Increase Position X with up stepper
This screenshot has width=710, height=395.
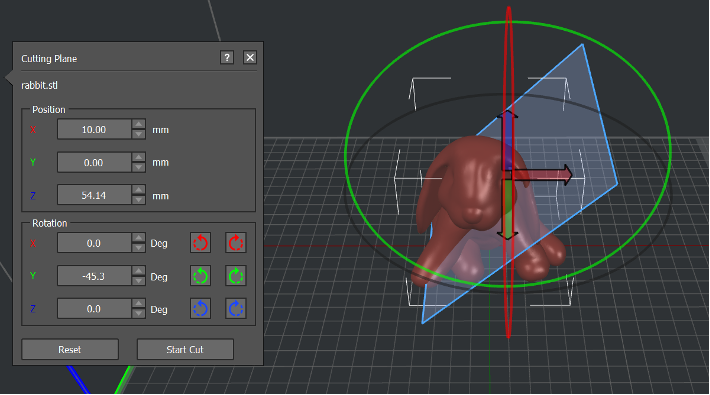tap(139, 125)
